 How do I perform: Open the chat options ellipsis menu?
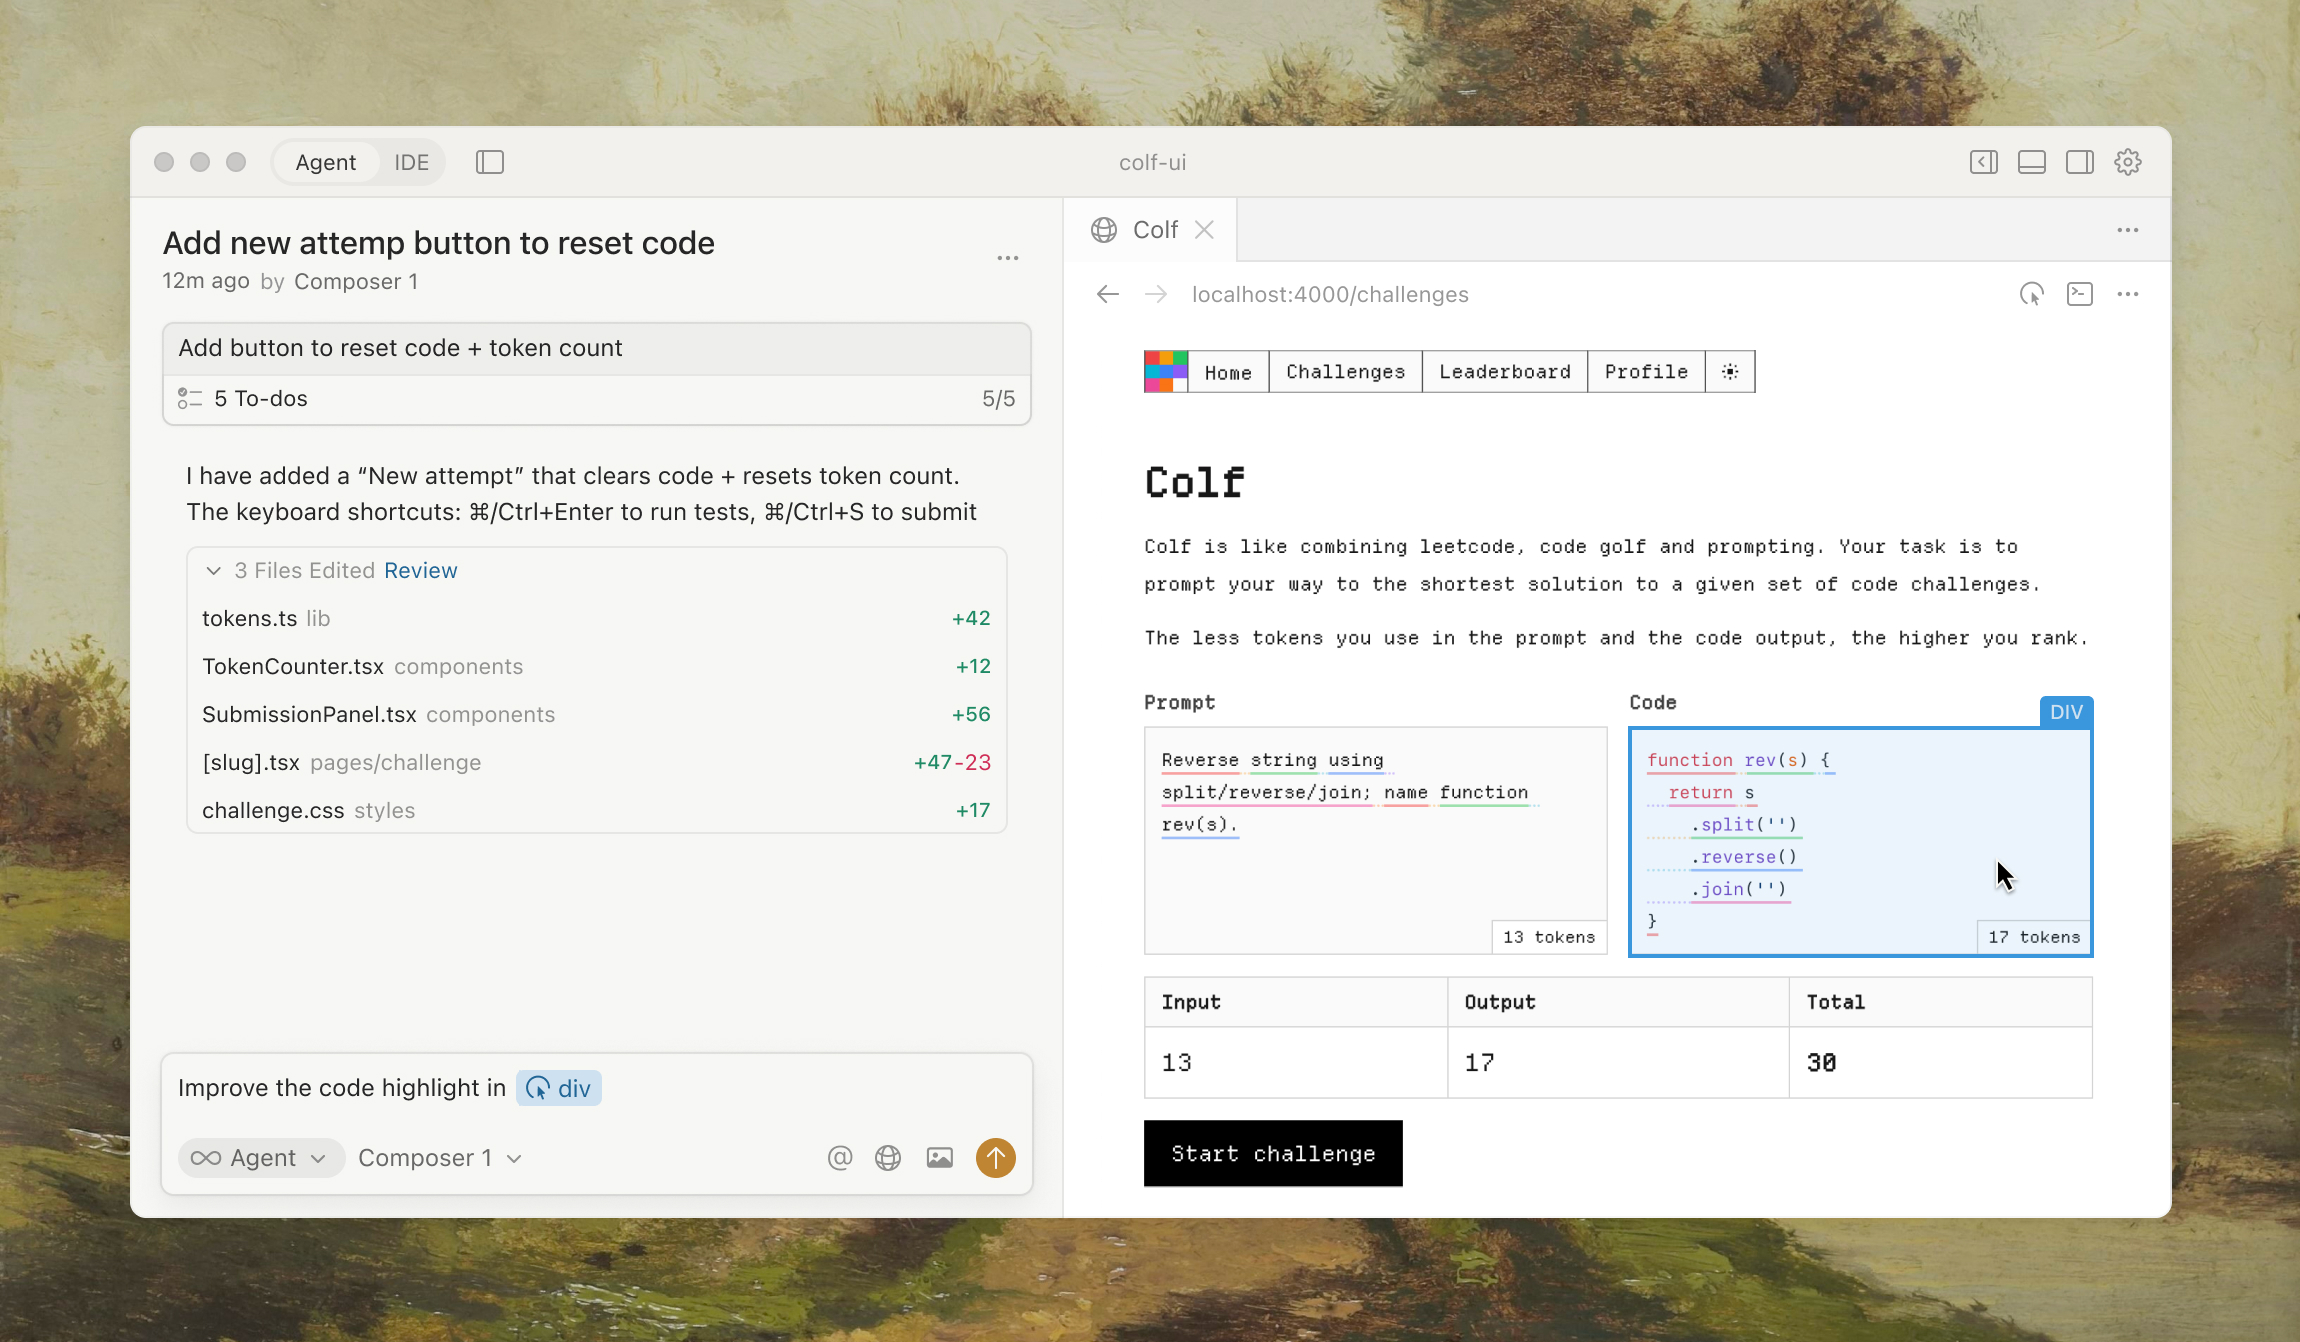click(1007, 257)
